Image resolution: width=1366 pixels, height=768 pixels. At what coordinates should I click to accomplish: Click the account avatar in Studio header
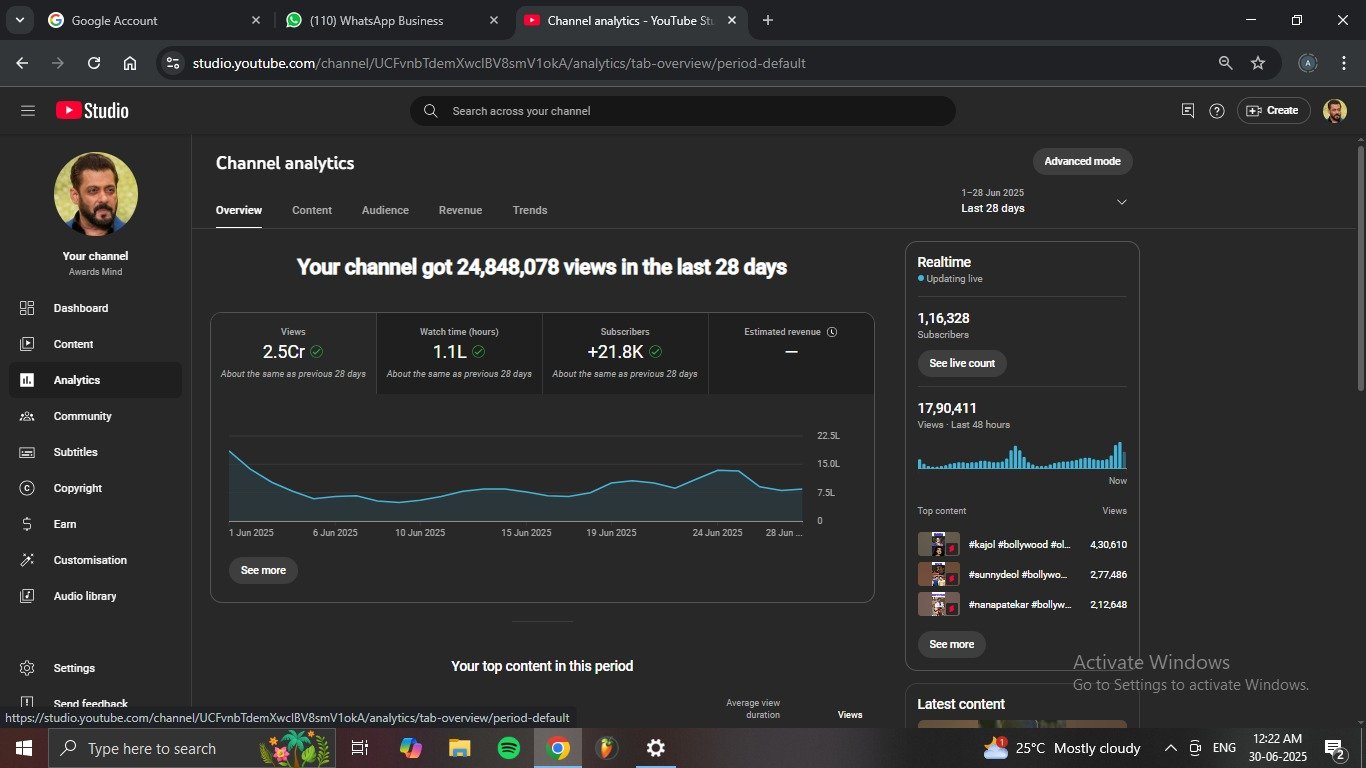[1335, 111]
